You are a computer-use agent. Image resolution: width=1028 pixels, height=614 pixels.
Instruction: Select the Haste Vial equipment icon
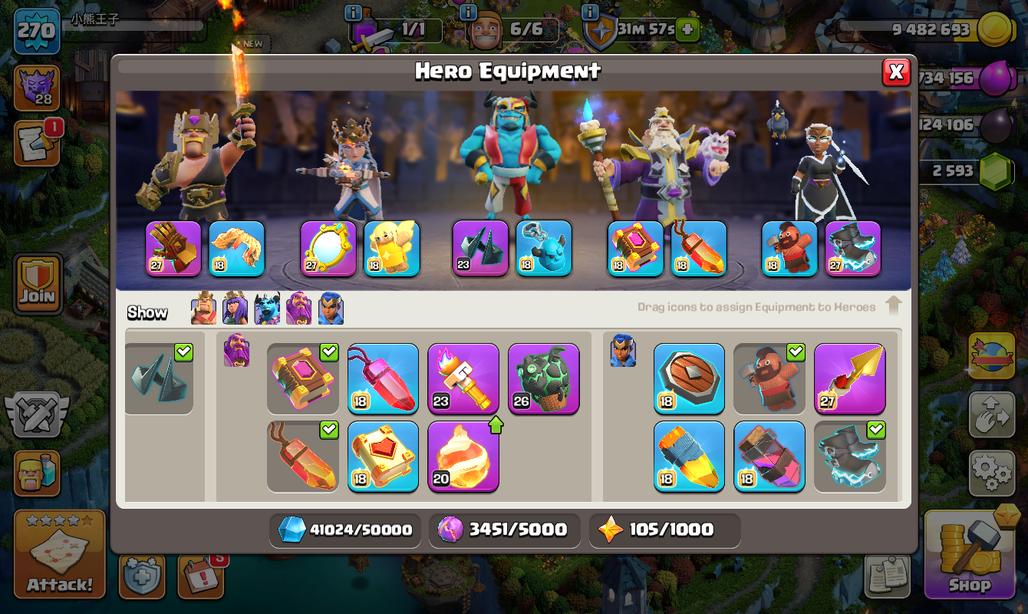click(x=769, y=457)
